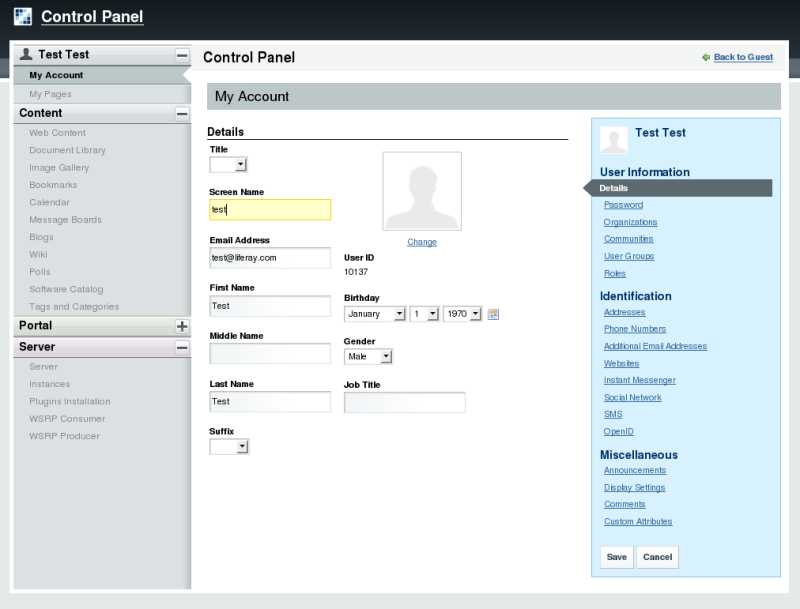Click the Change link under the portrait
Viewport: 800px width, 609px height.
421,242
